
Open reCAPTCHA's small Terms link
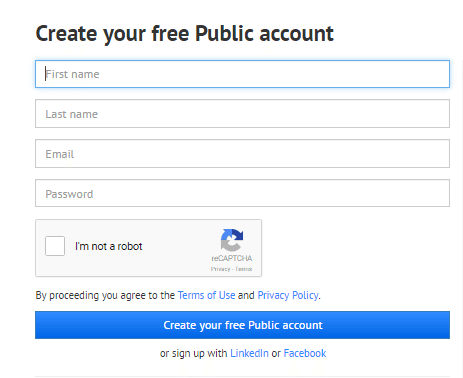(244, 269)
